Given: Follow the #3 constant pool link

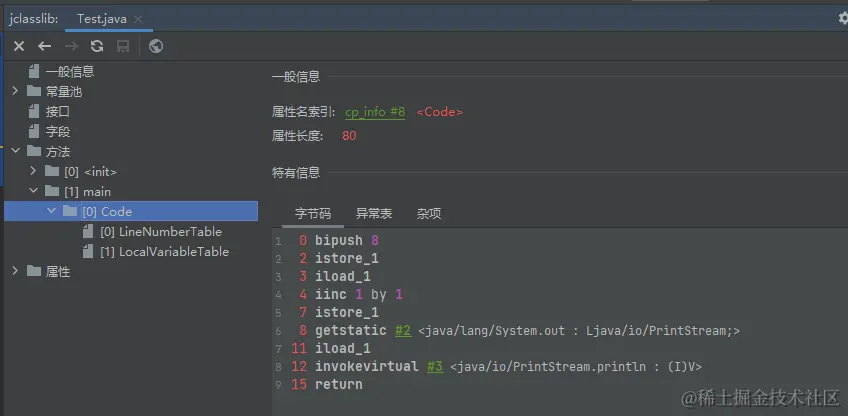Looking at the screenshot, I should [x=435, y=366].
